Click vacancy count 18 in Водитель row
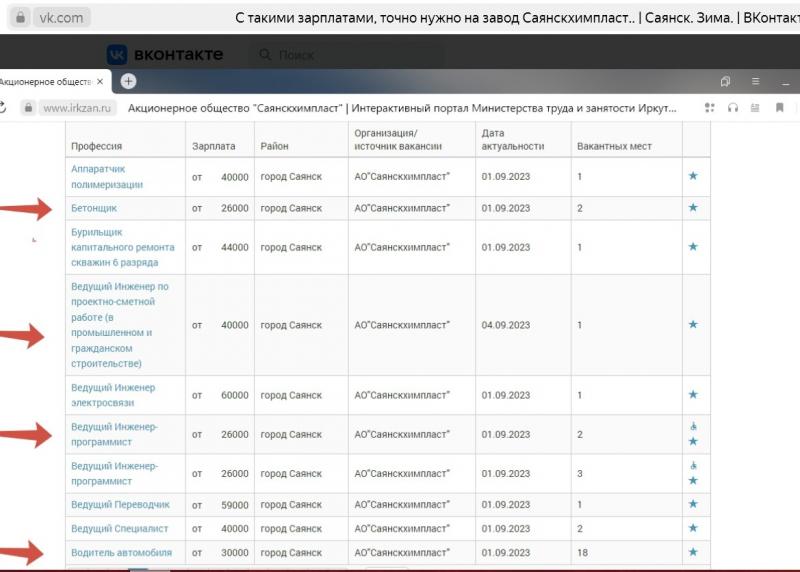This screenshot has height=572, width=800. click(582, 553)
